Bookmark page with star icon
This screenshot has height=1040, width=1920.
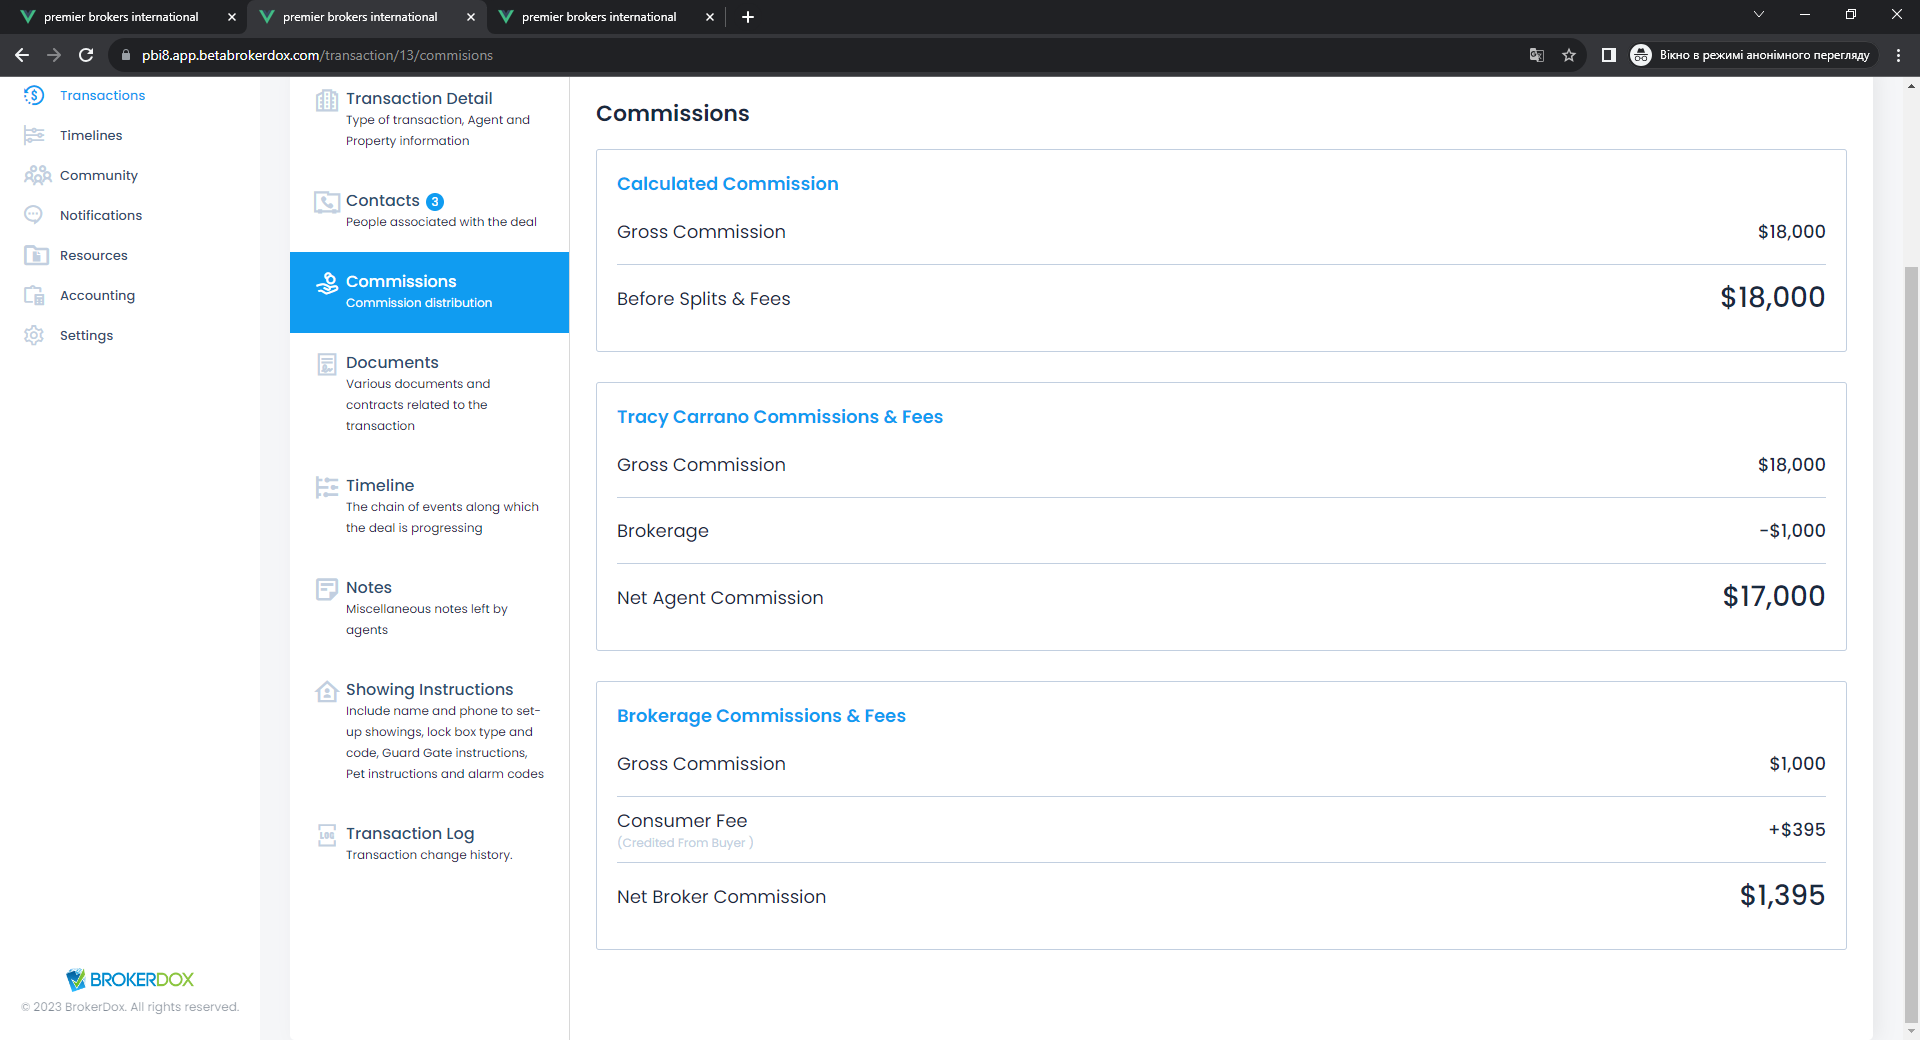pos(1569,55)
